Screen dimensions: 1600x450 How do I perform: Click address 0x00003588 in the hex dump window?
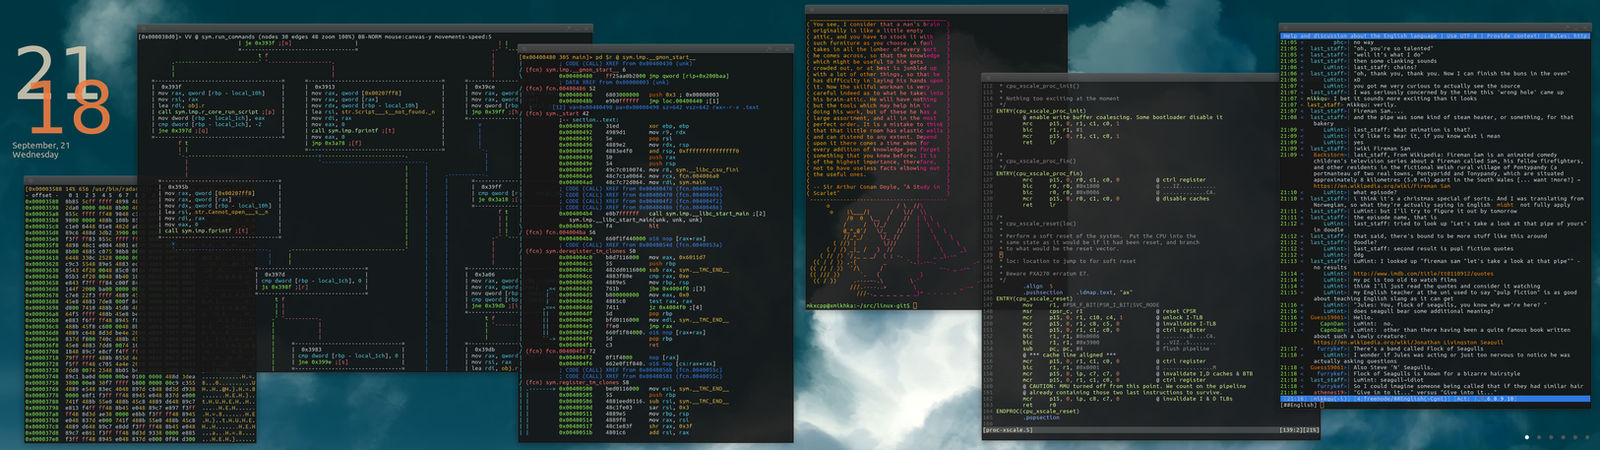coord(43,201)
